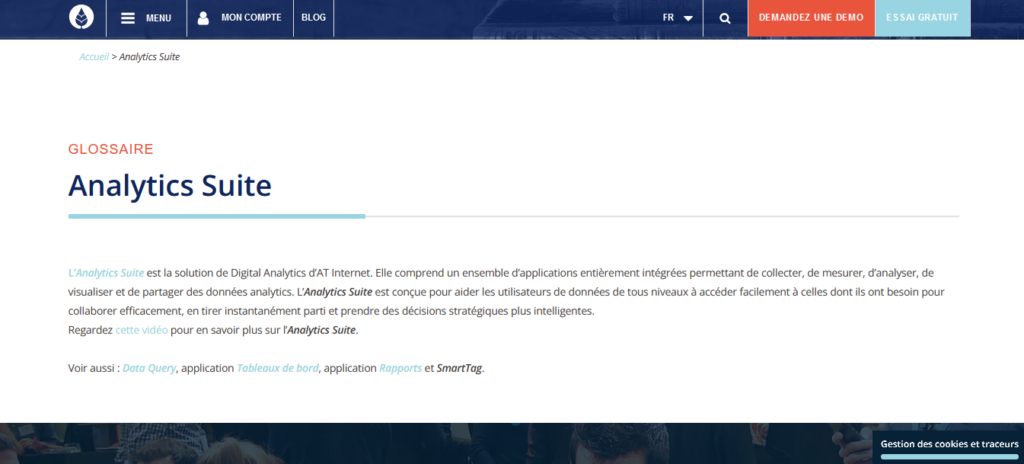
Task: Click ESSAI GRATUIT button
Action: coord(922,18)
